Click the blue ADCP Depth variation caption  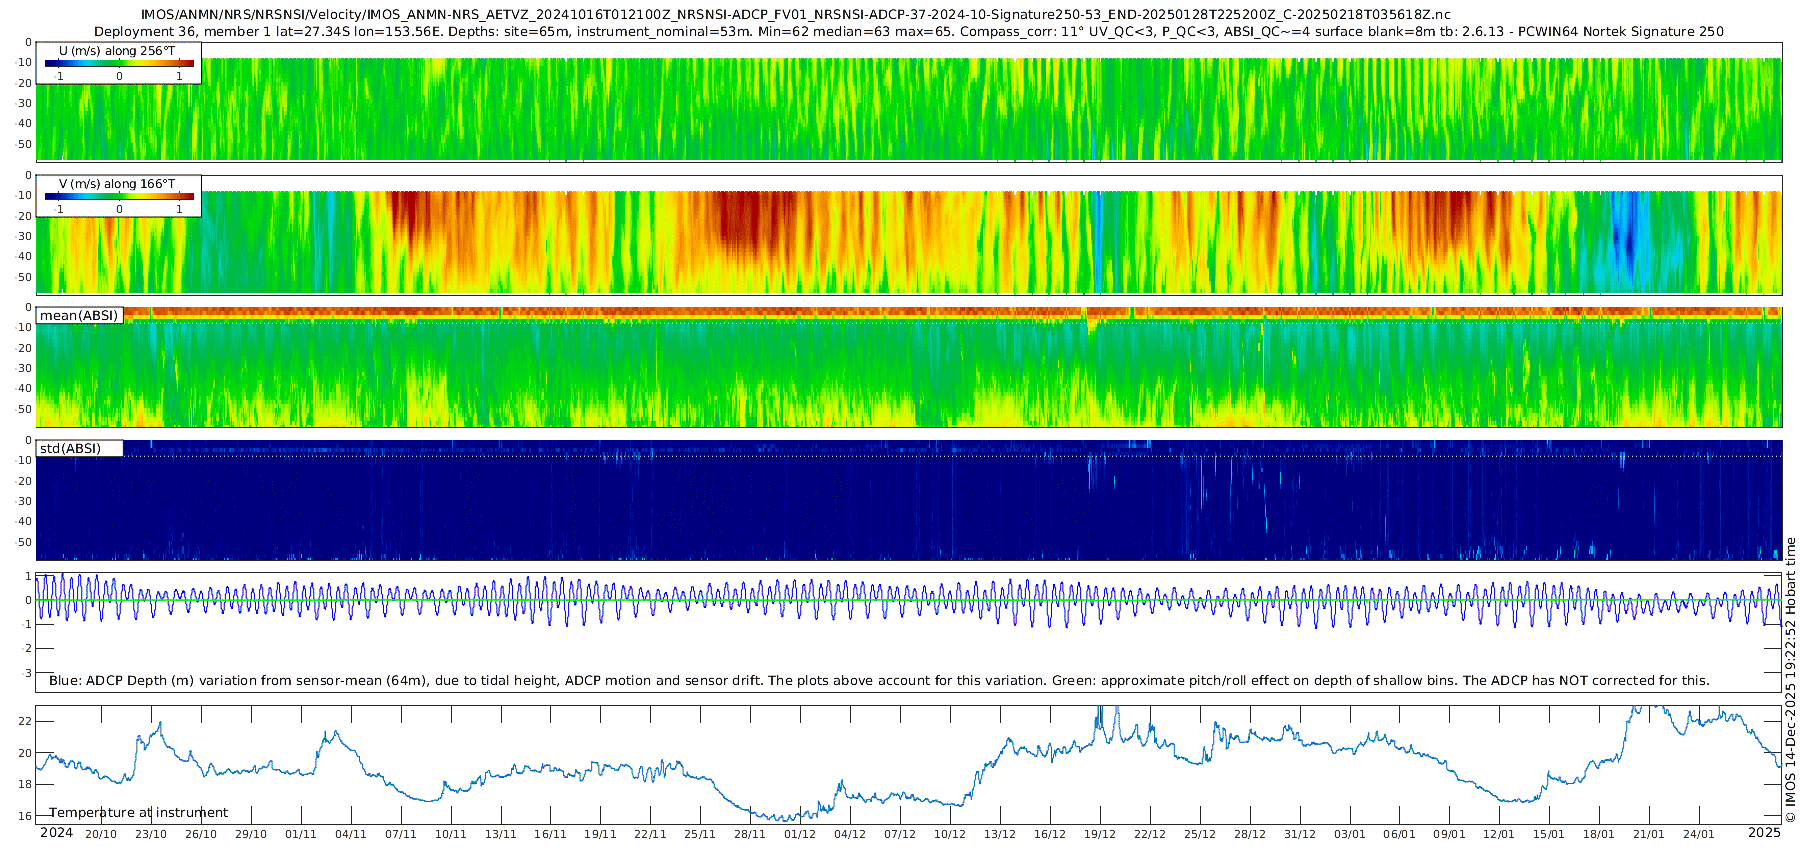879,681
